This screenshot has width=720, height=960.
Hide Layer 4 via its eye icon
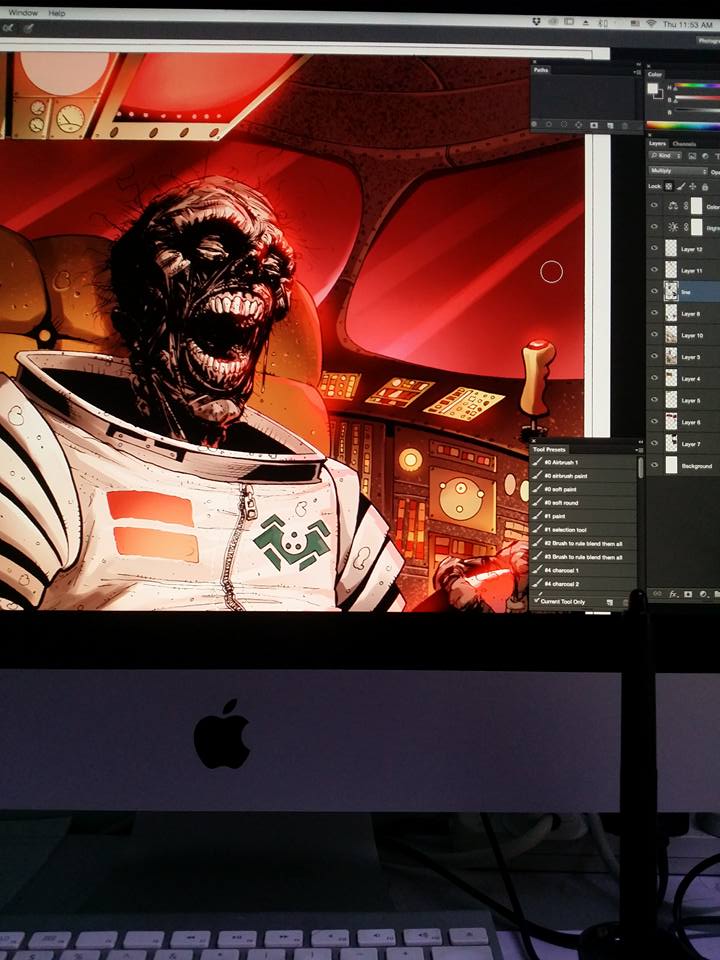pyautogui.click(x=654, y=378)
